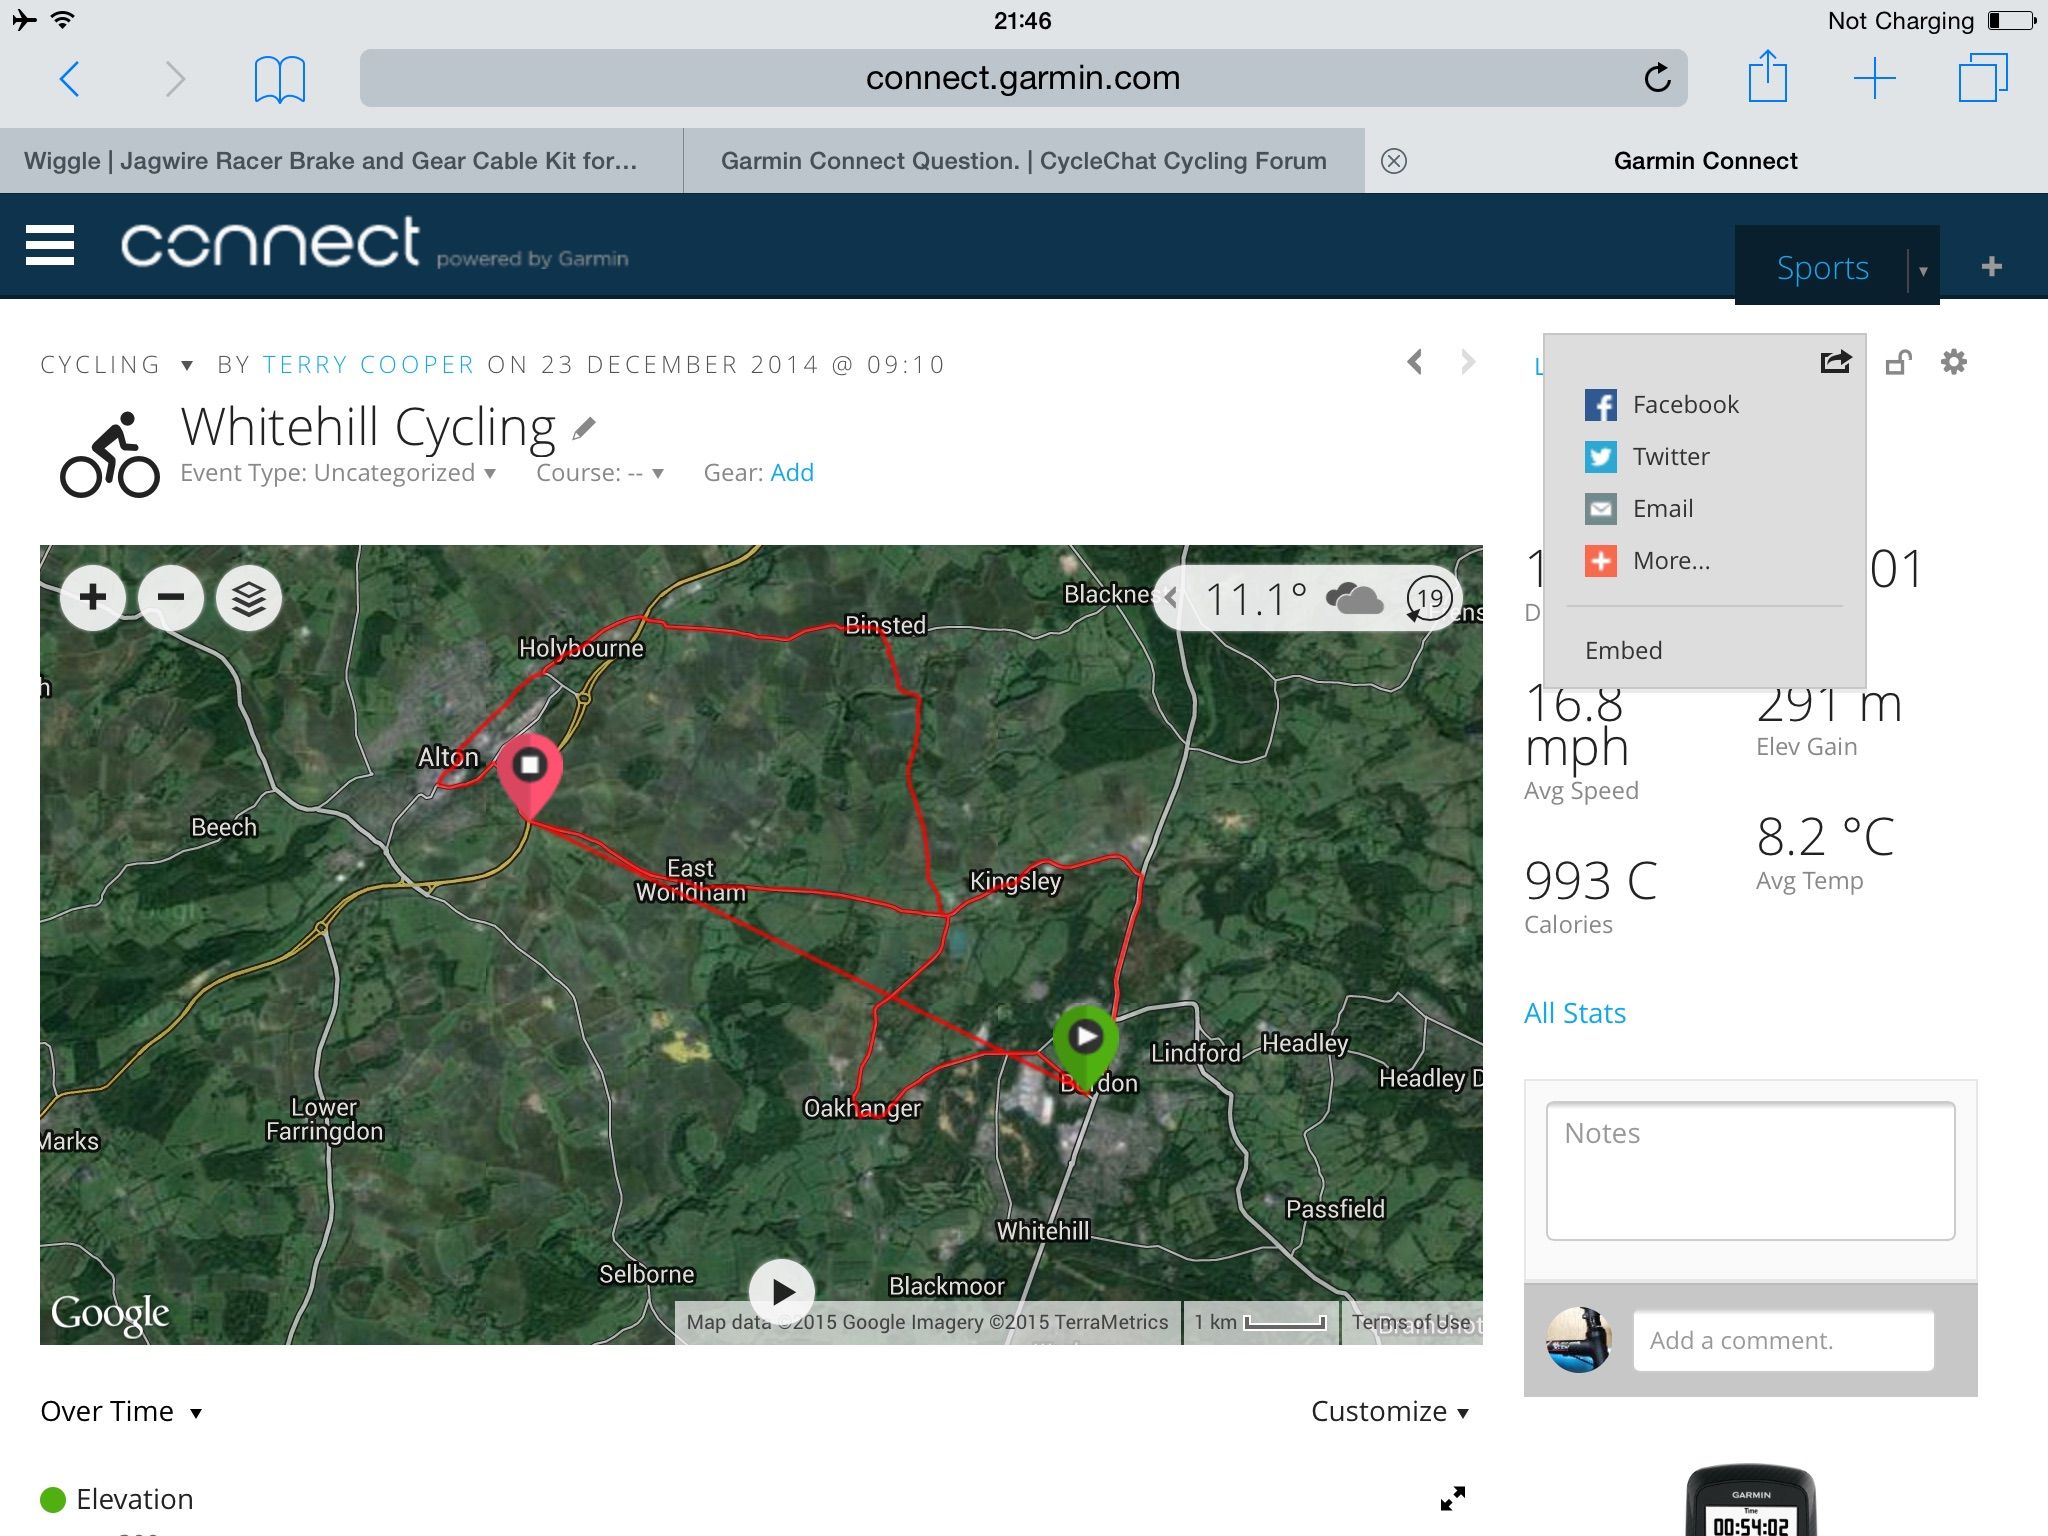Expand the Over Time dropdown
Viewport: 2048px width, 1536px height.
122,1411
